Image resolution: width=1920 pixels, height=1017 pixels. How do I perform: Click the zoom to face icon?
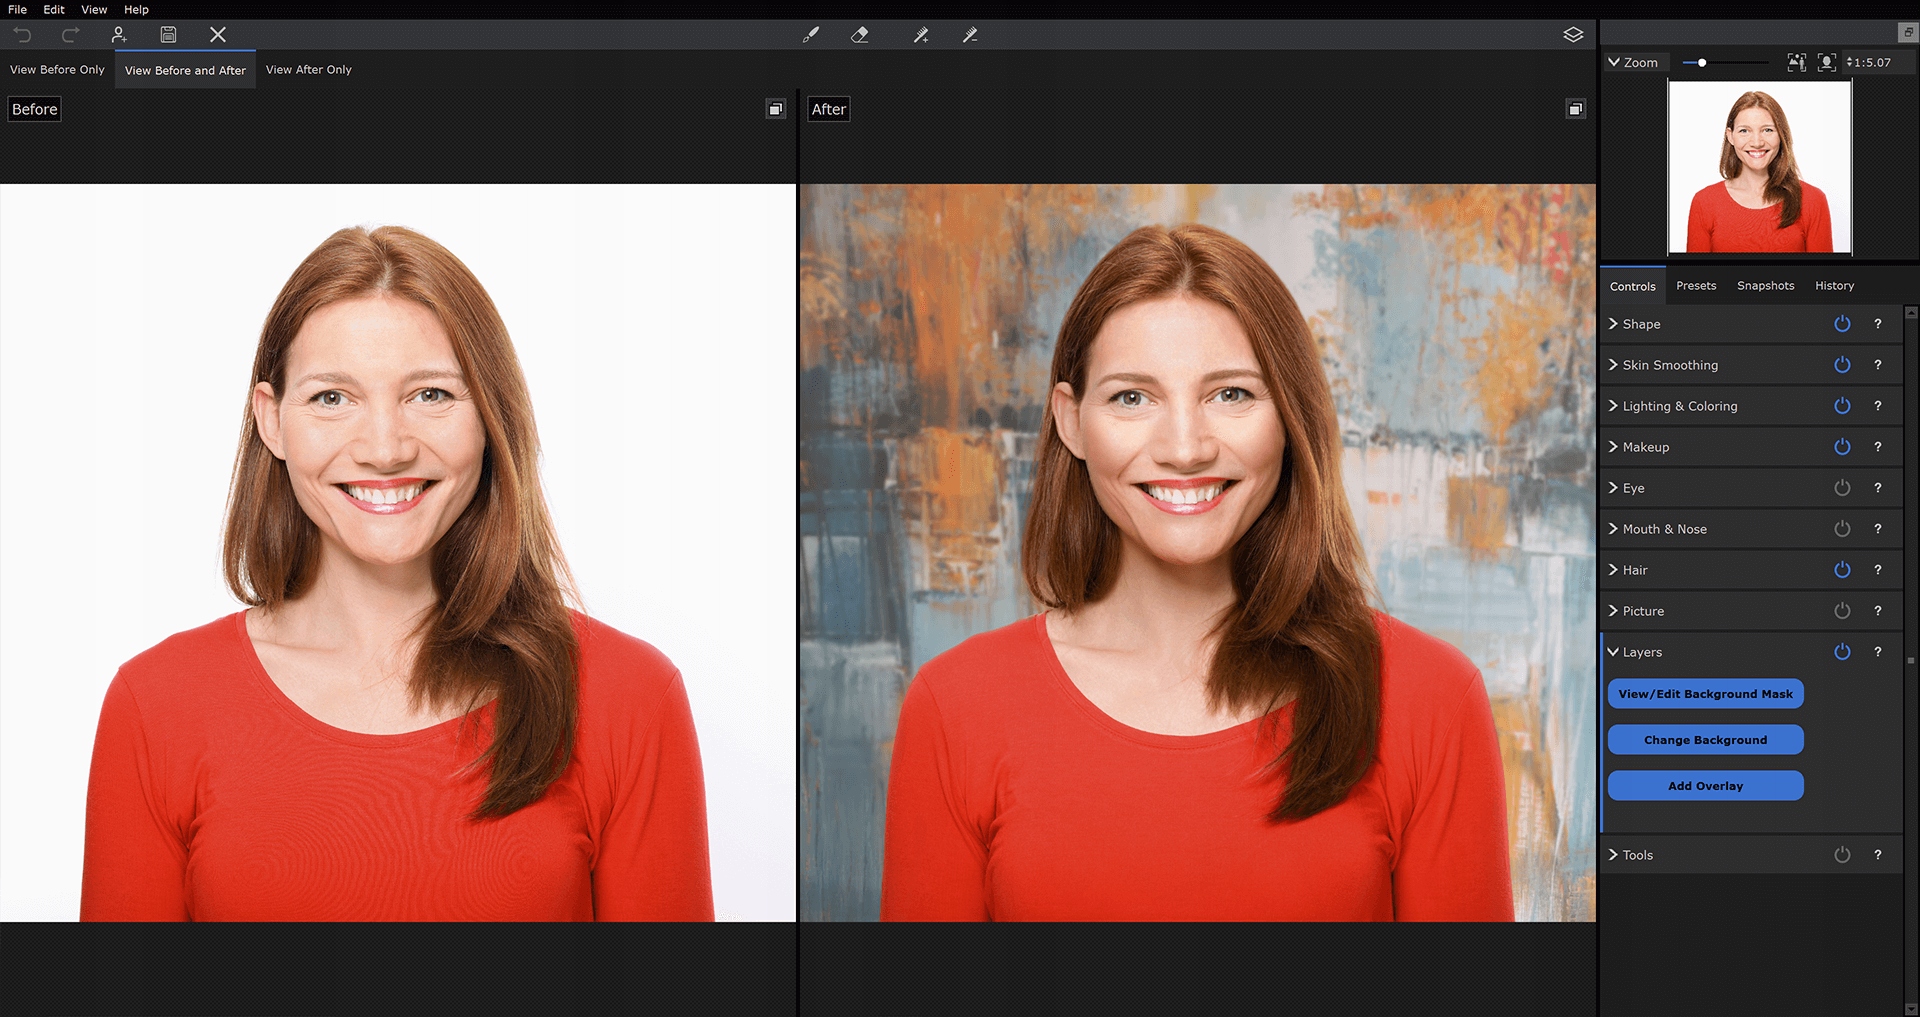click(1826, 62)
